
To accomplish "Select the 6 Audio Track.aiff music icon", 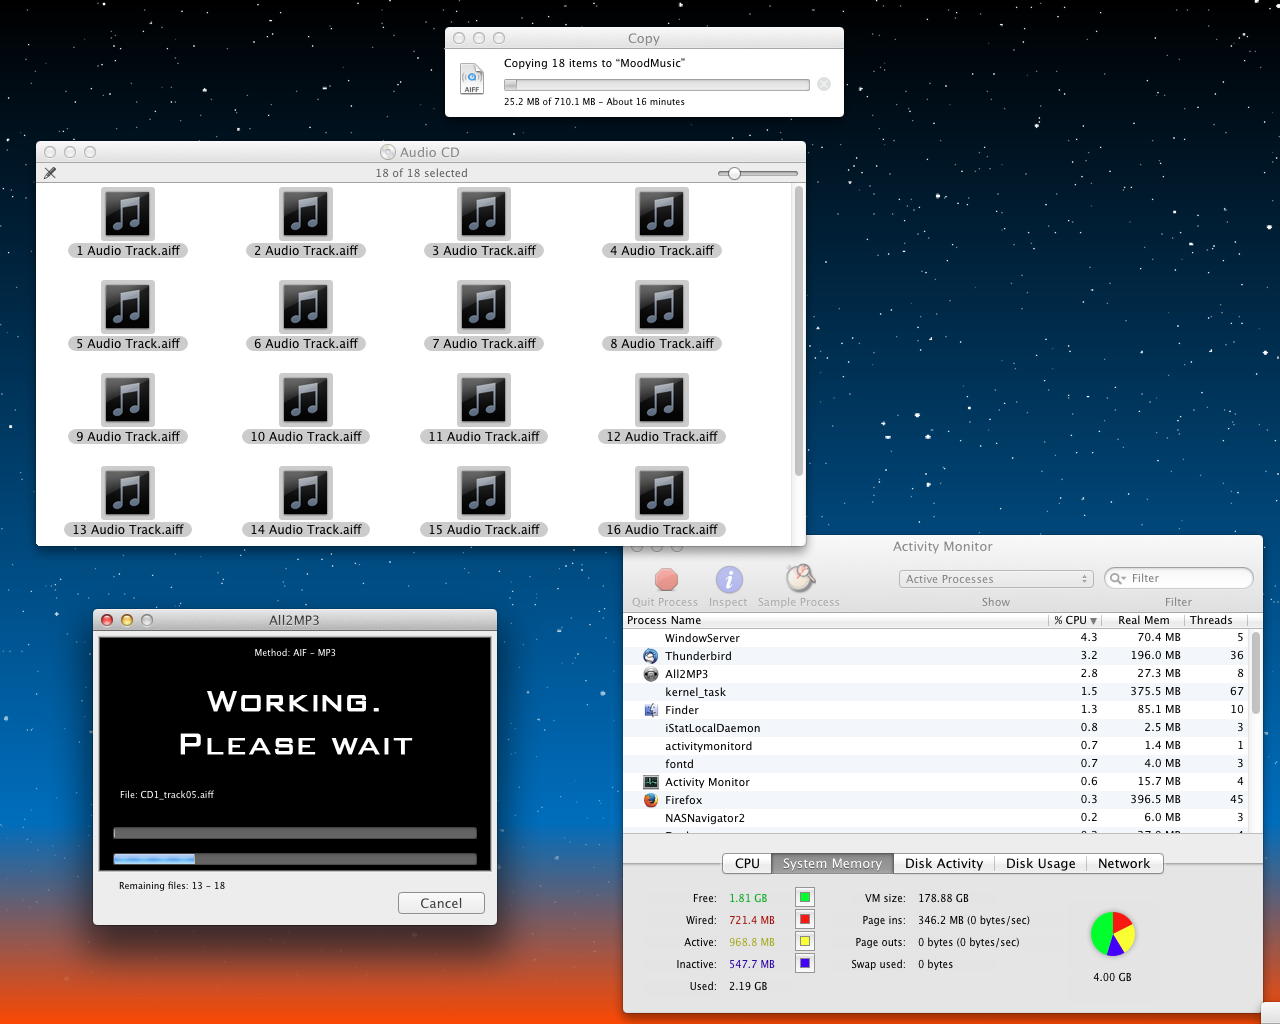I will pos(306,307).
